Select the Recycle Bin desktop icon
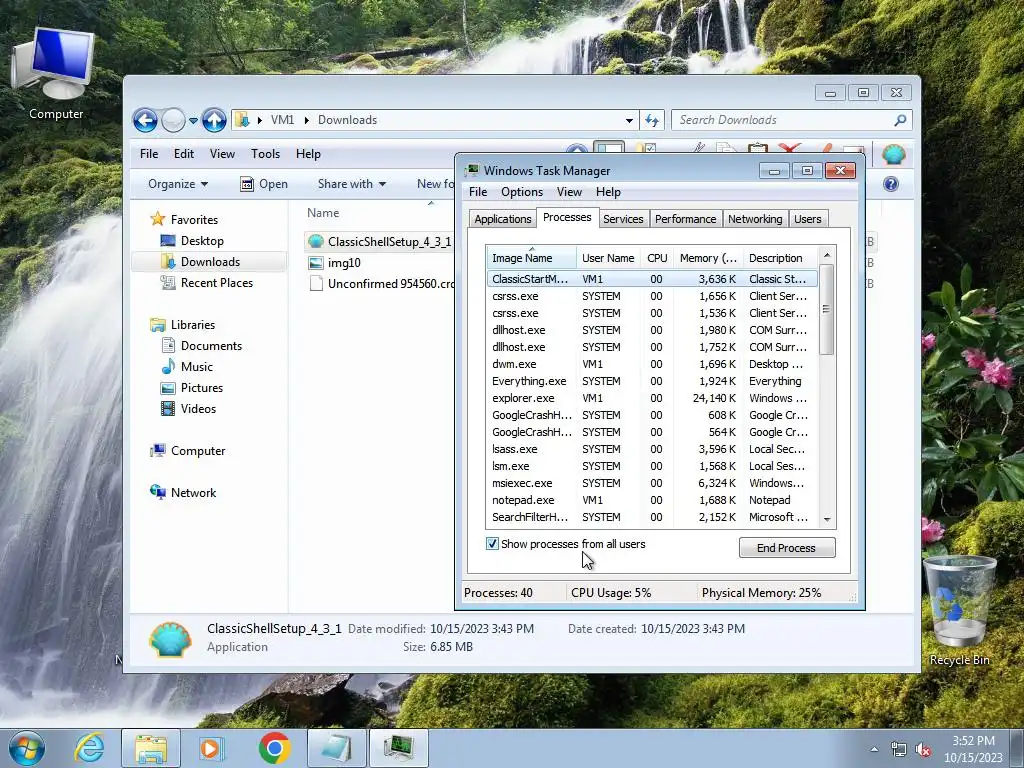The height and width of the screenshot is (768, 1024). (x=959, y=611)
